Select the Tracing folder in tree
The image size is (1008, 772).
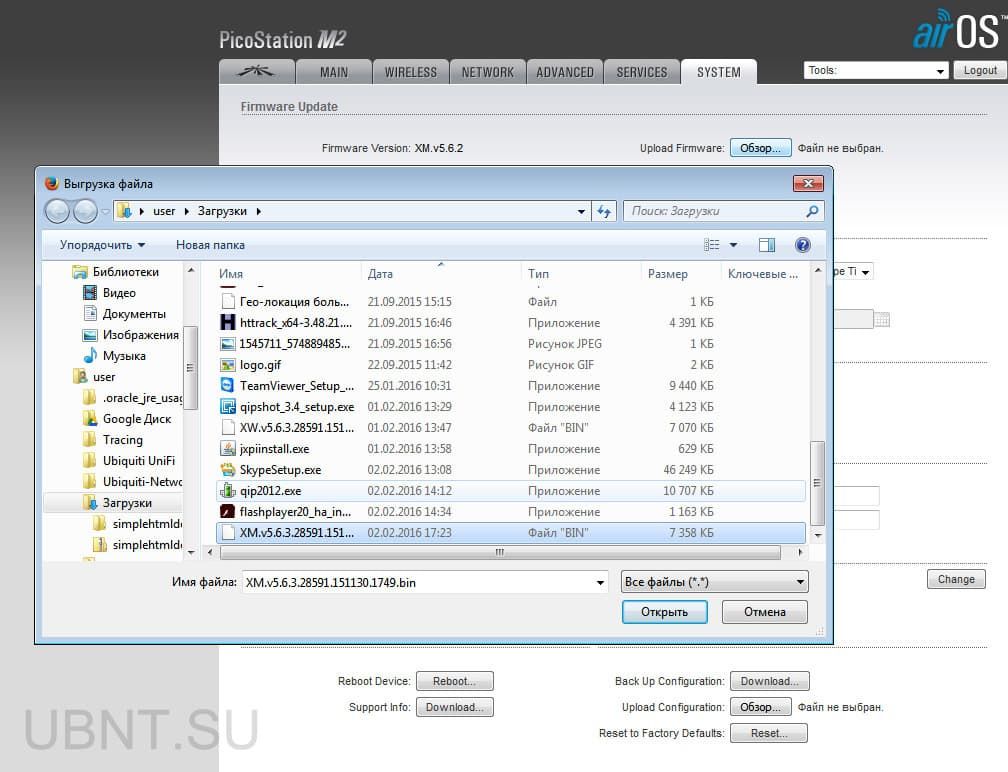(x=123, y=440)
